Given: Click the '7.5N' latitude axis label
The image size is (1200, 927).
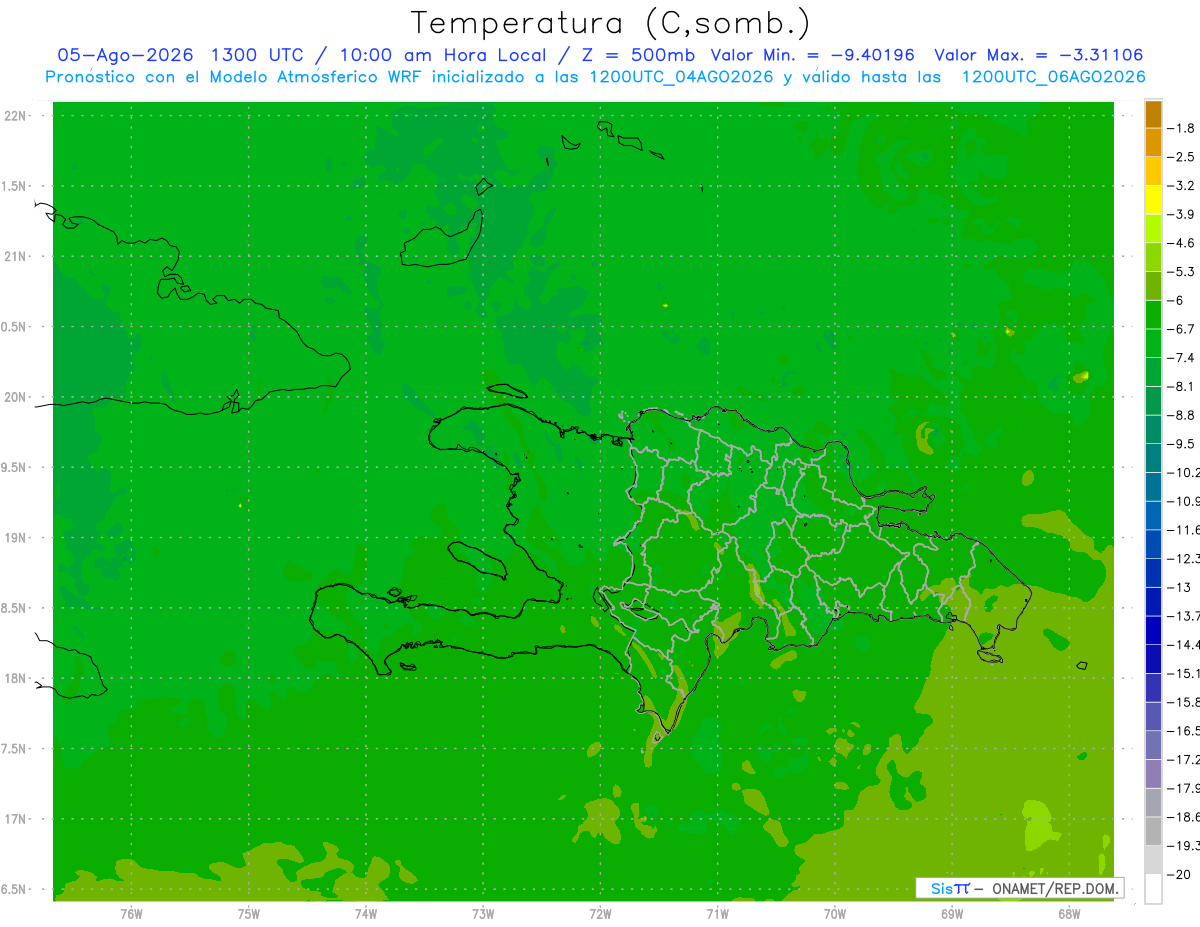Looking at the screenshot, I should click(14, 749).
